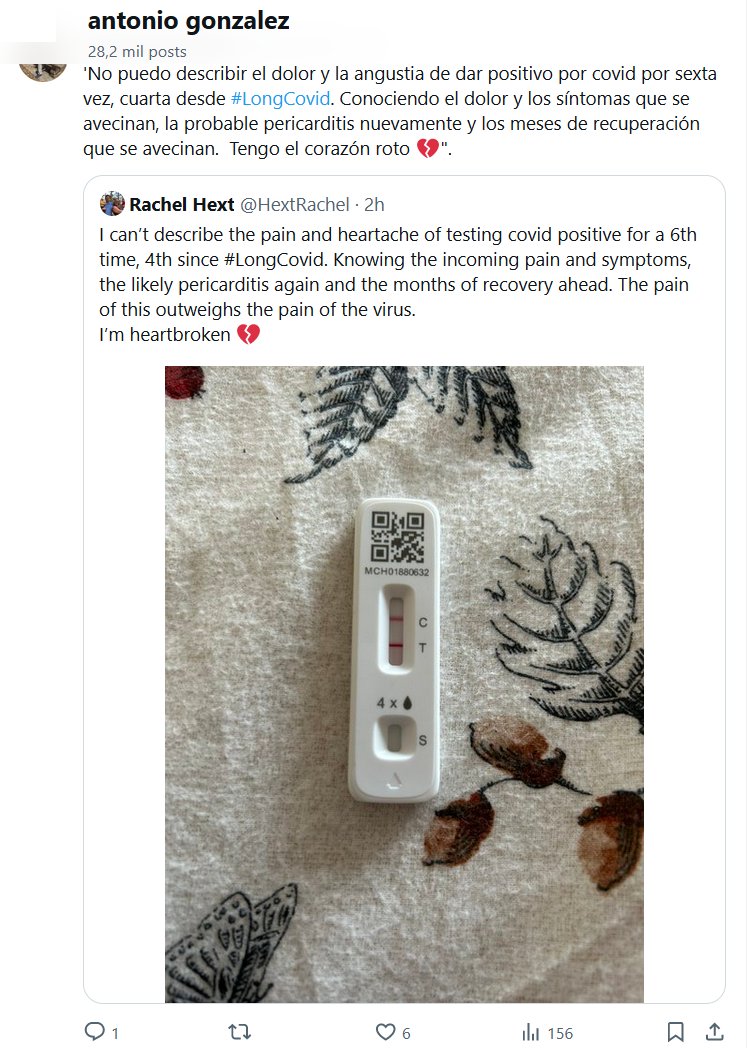Like the post with the heart icon
This screenshot has width=748, height=1048.
tap(385, 1031)
